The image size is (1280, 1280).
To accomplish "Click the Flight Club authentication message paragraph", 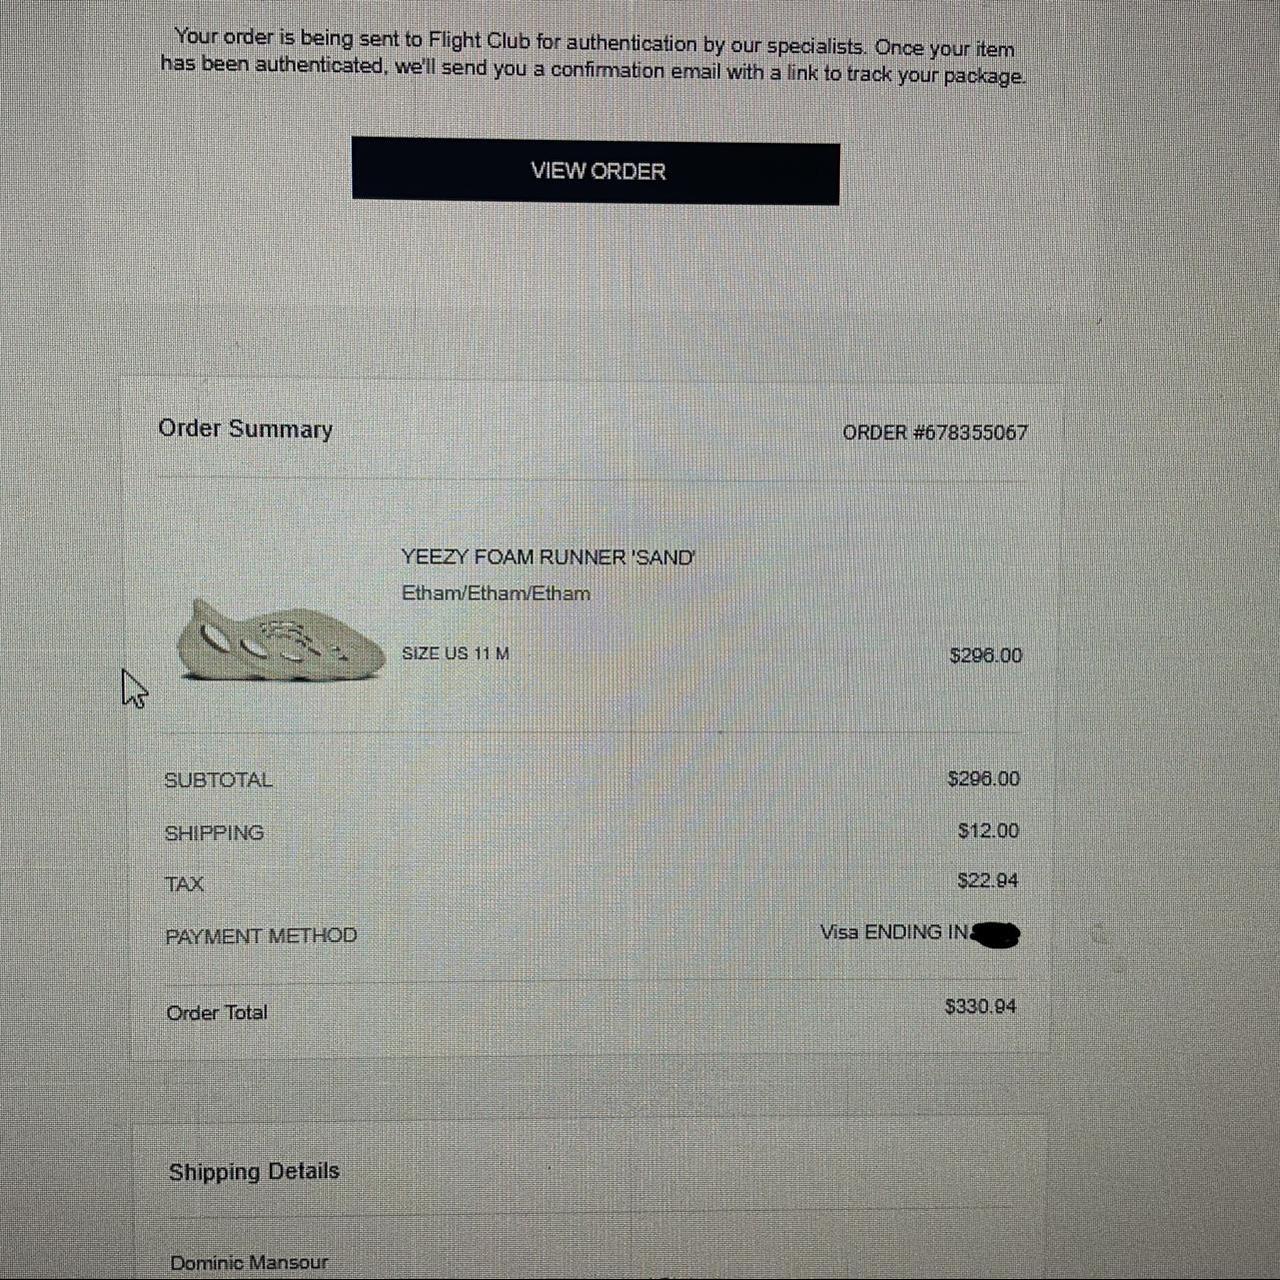I will [594, 56].
